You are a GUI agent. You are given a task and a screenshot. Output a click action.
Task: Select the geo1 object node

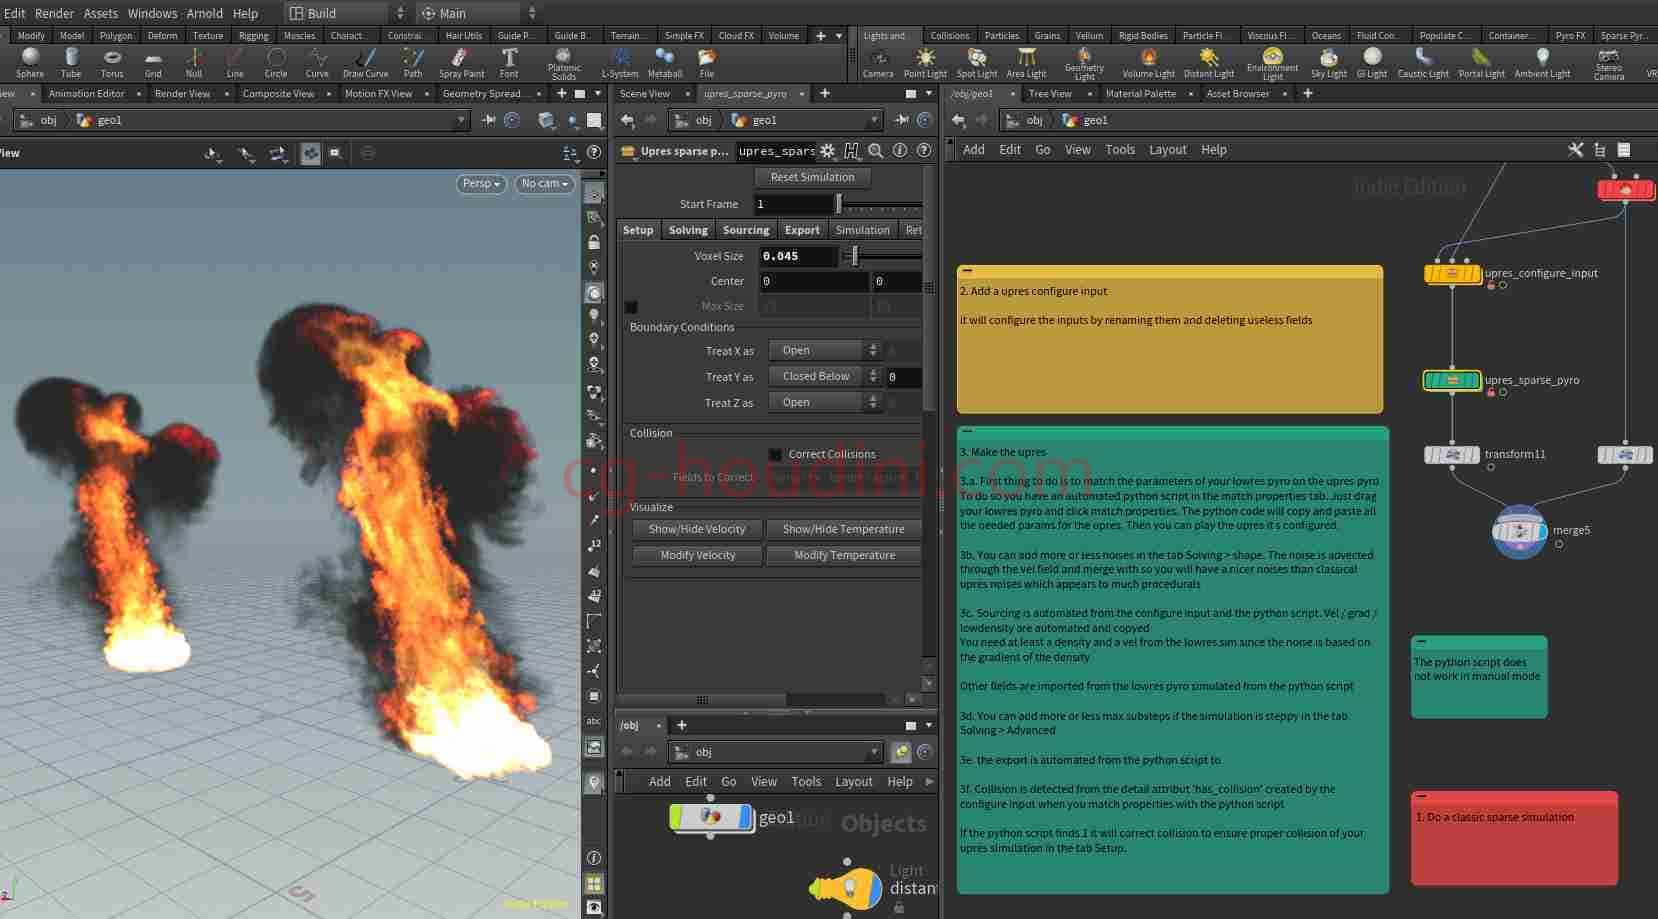coord(711,817)
